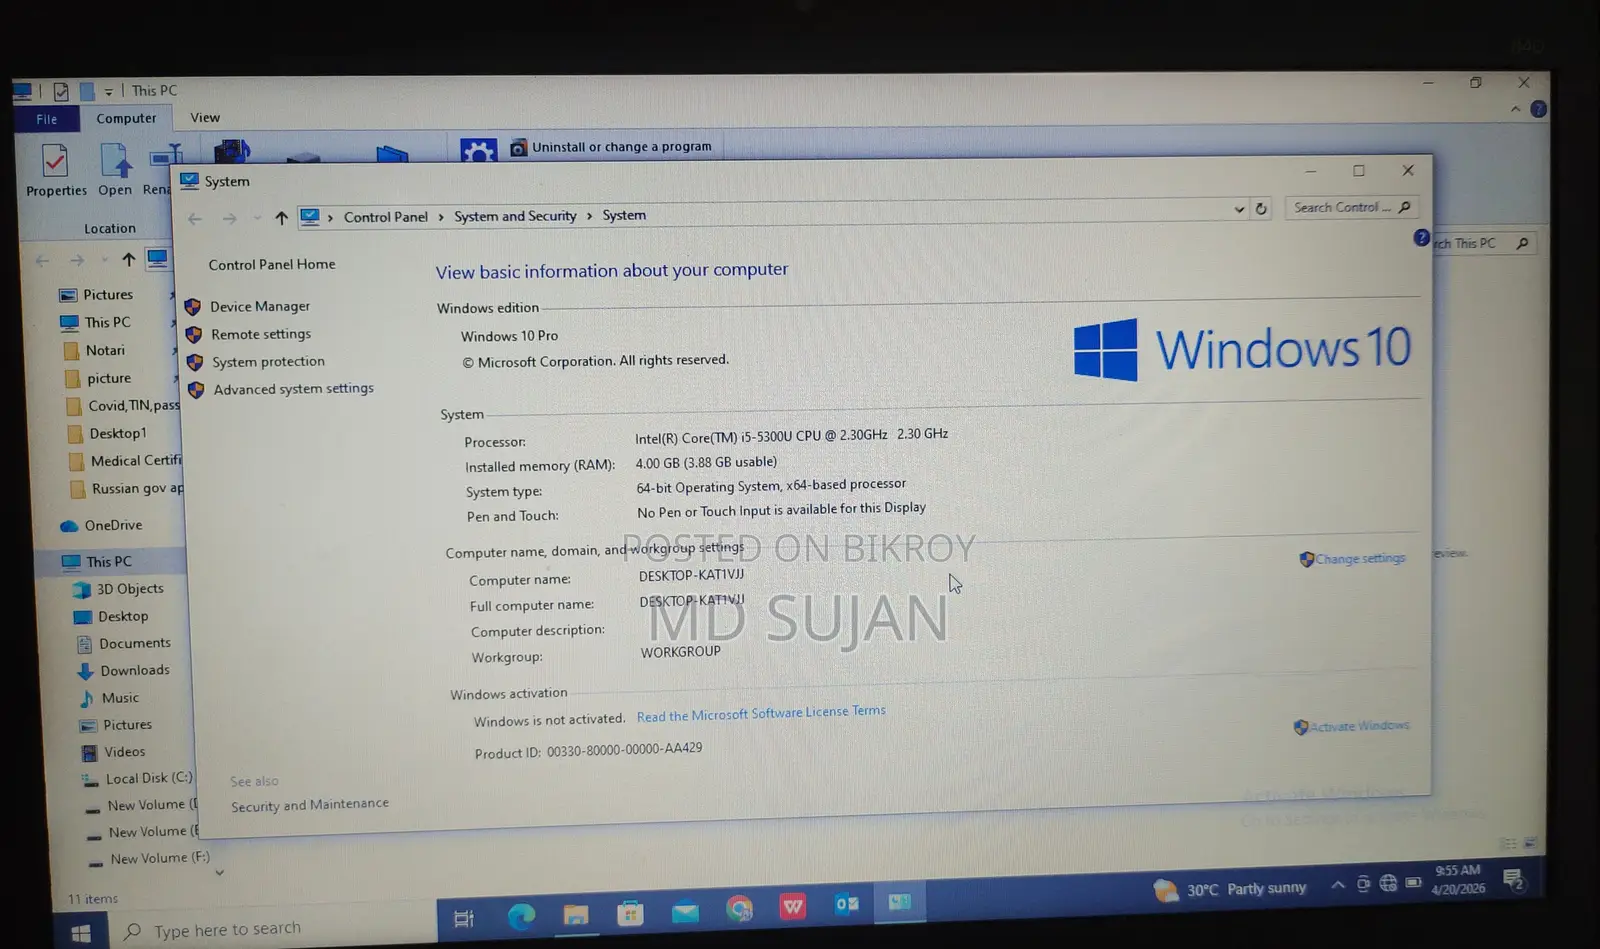
Task: Open Customize Quick Access Toolbar dropdown
Action: [x=108, y=91]
